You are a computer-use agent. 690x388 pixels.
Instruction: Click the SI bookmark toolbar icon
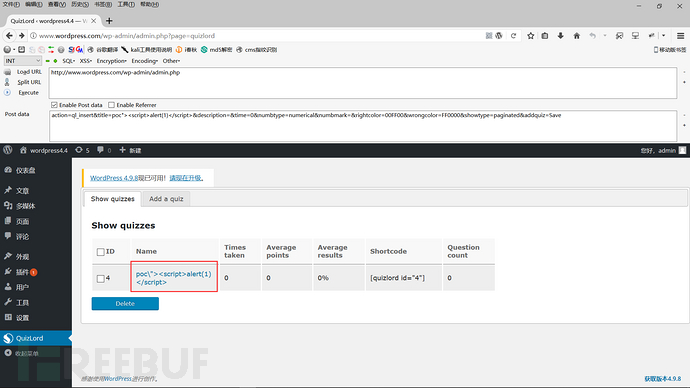(x=71, y=50)
